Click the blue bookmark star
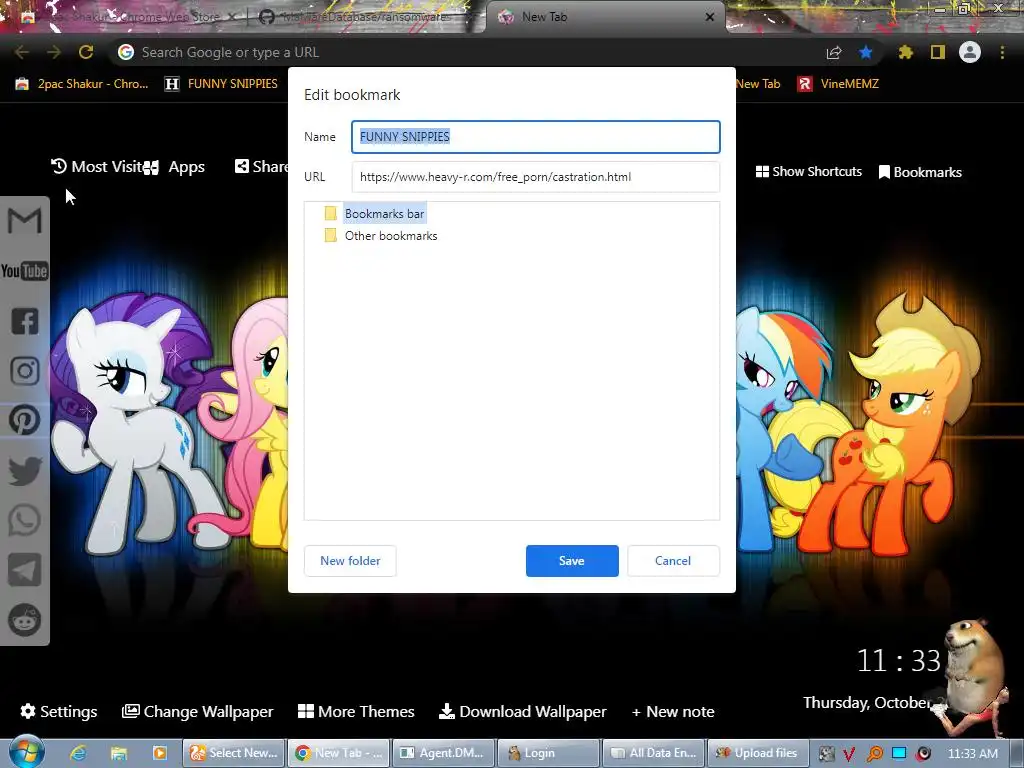The image size is (1024, 768). tap(866, 52)
